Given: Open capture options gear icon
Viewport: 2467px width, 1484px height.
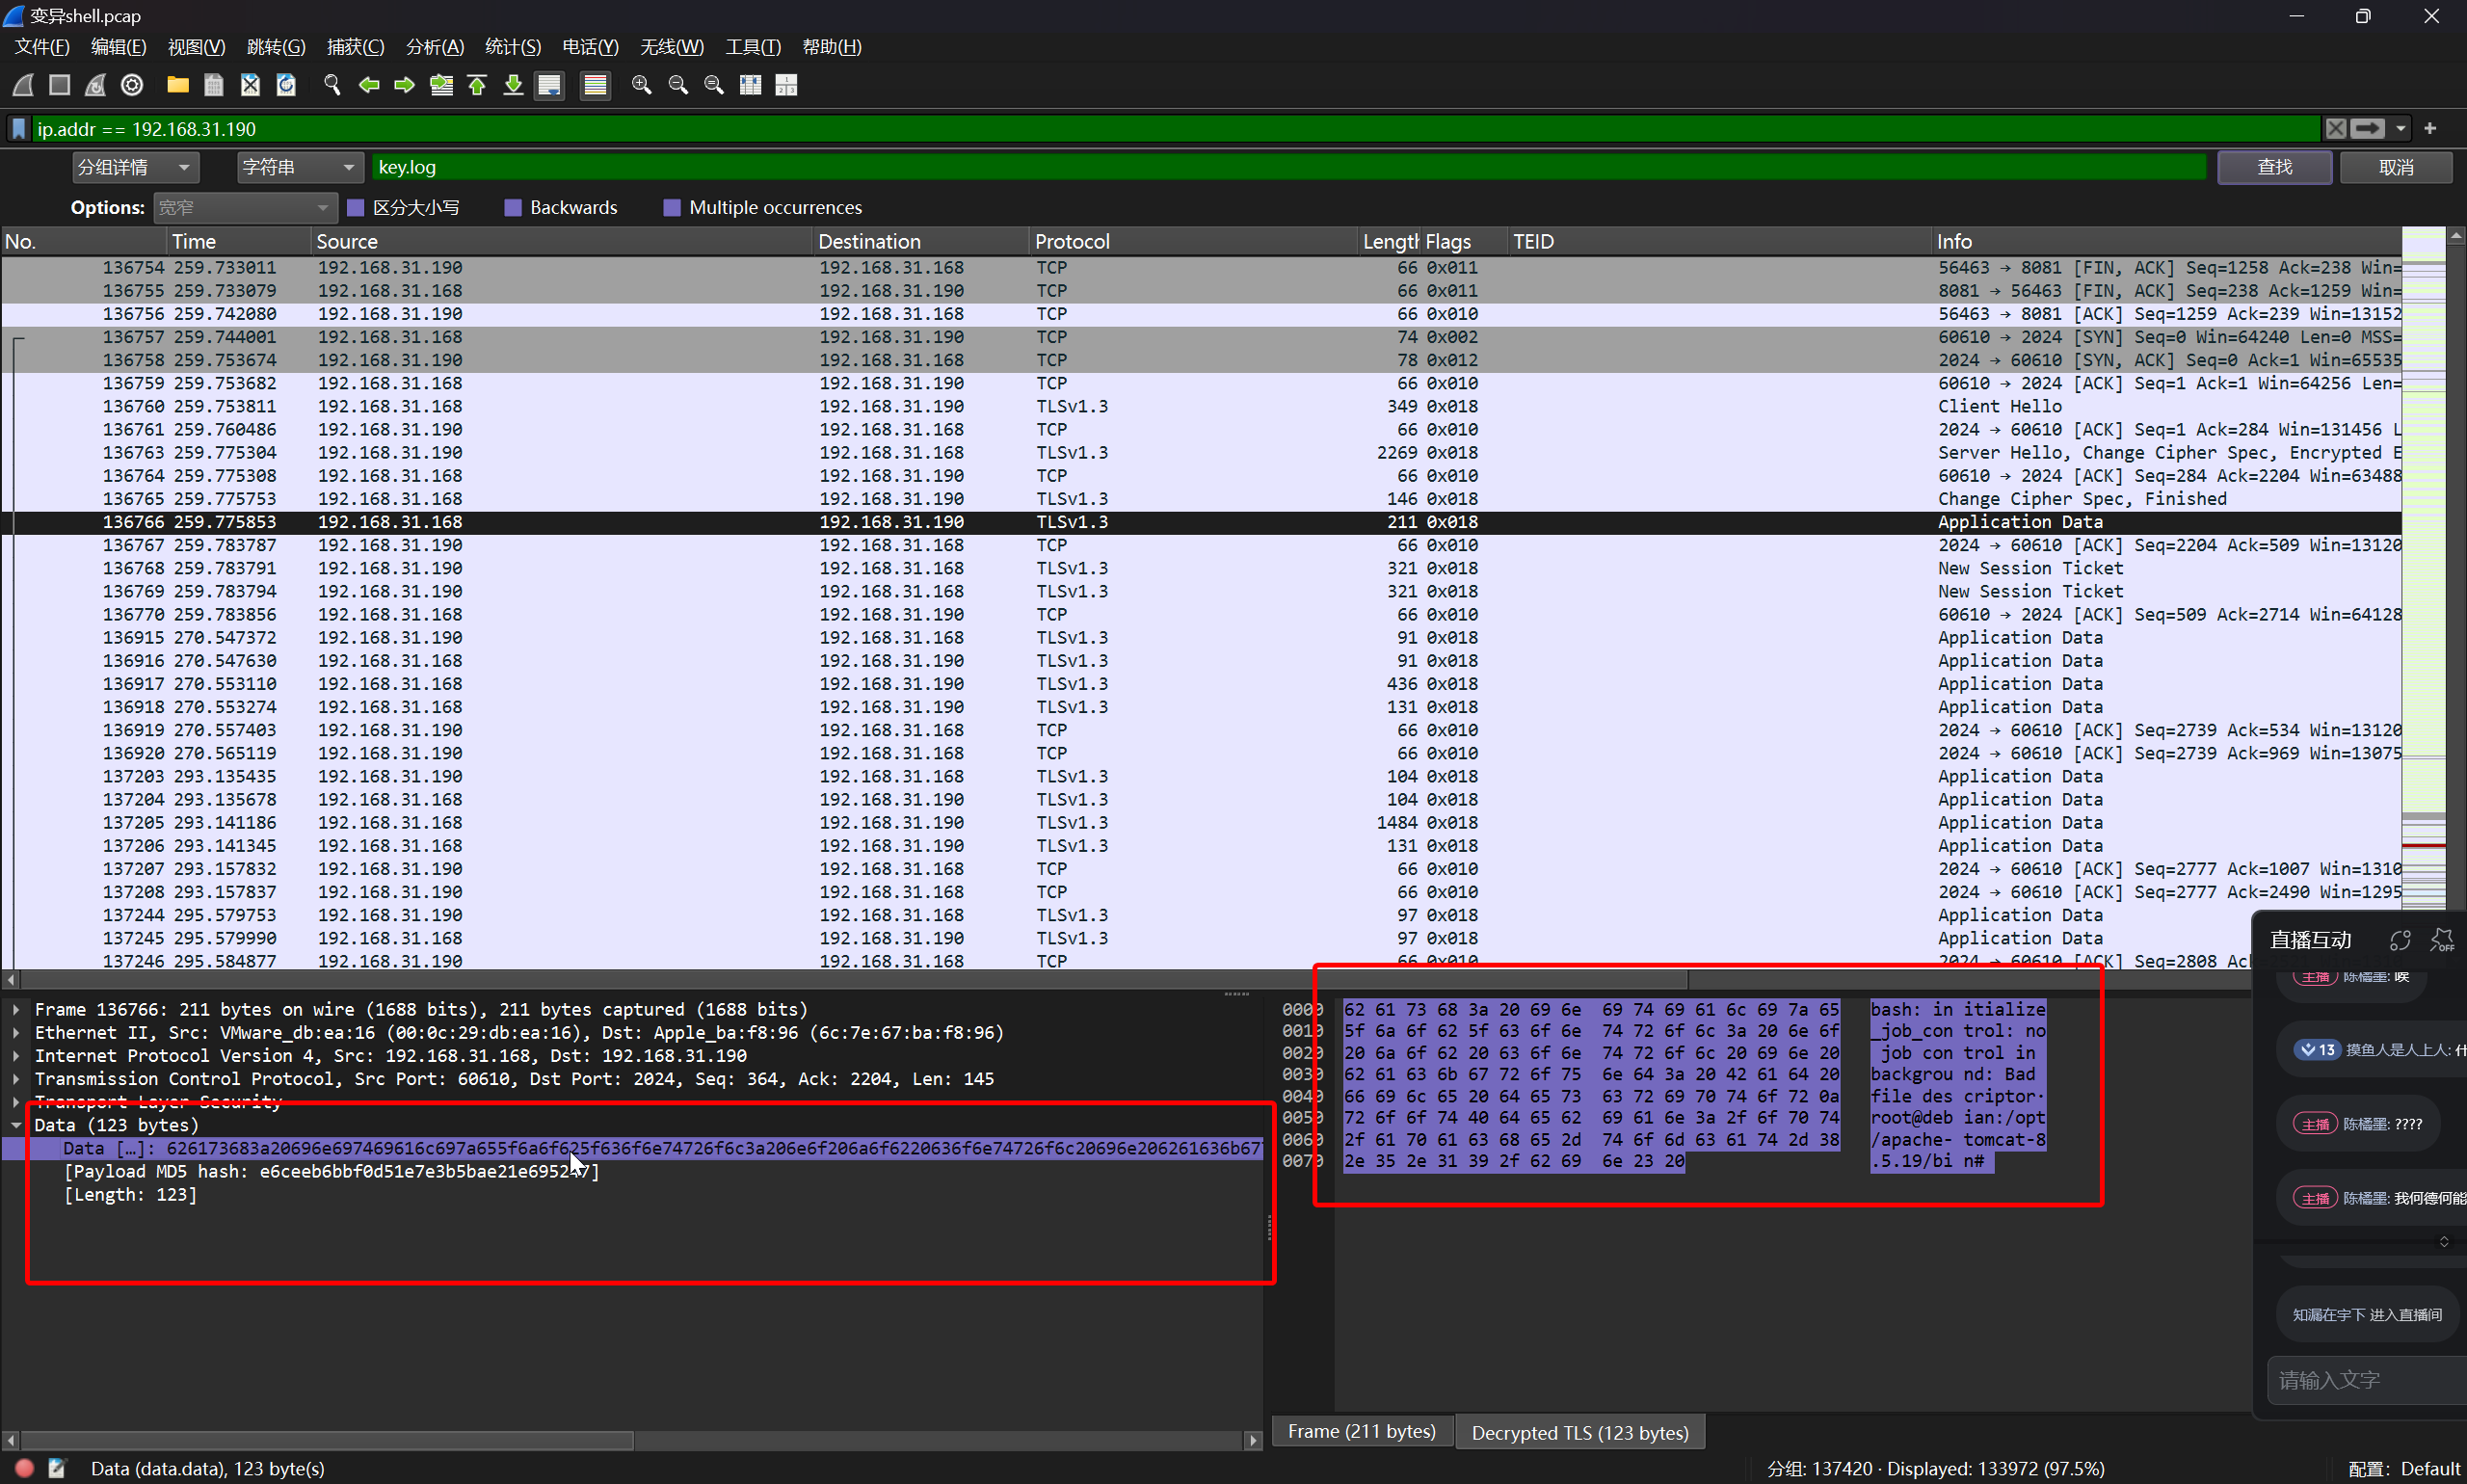Looking at the screenshot, I should pos(132,85).
